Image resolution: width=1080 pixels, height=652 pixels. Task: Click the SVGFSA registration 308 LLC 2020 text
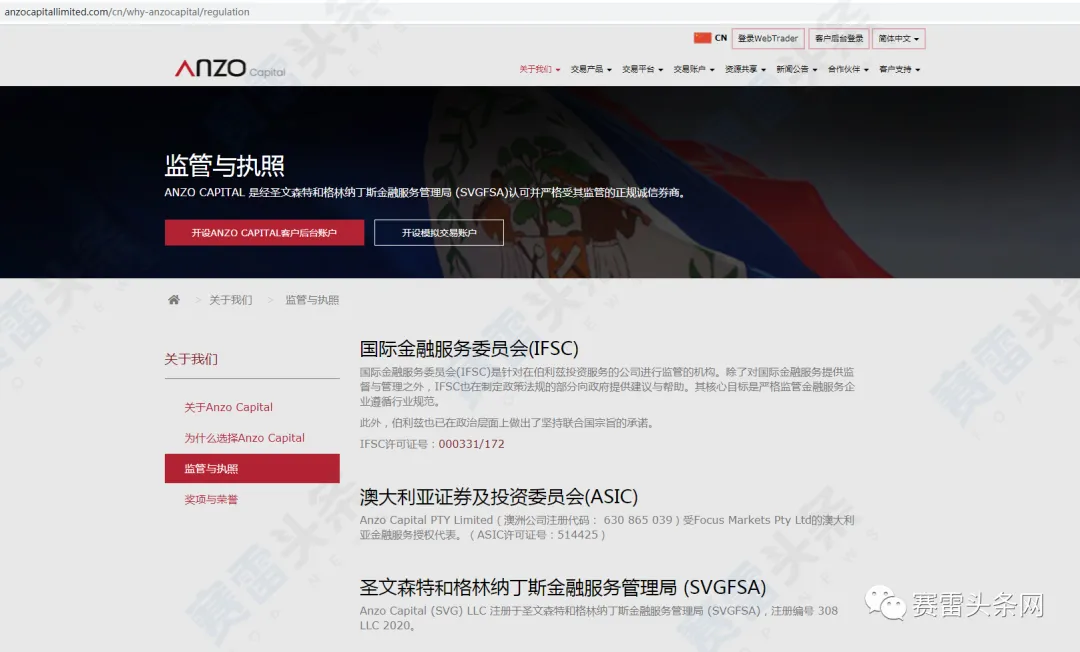(599, 618)
